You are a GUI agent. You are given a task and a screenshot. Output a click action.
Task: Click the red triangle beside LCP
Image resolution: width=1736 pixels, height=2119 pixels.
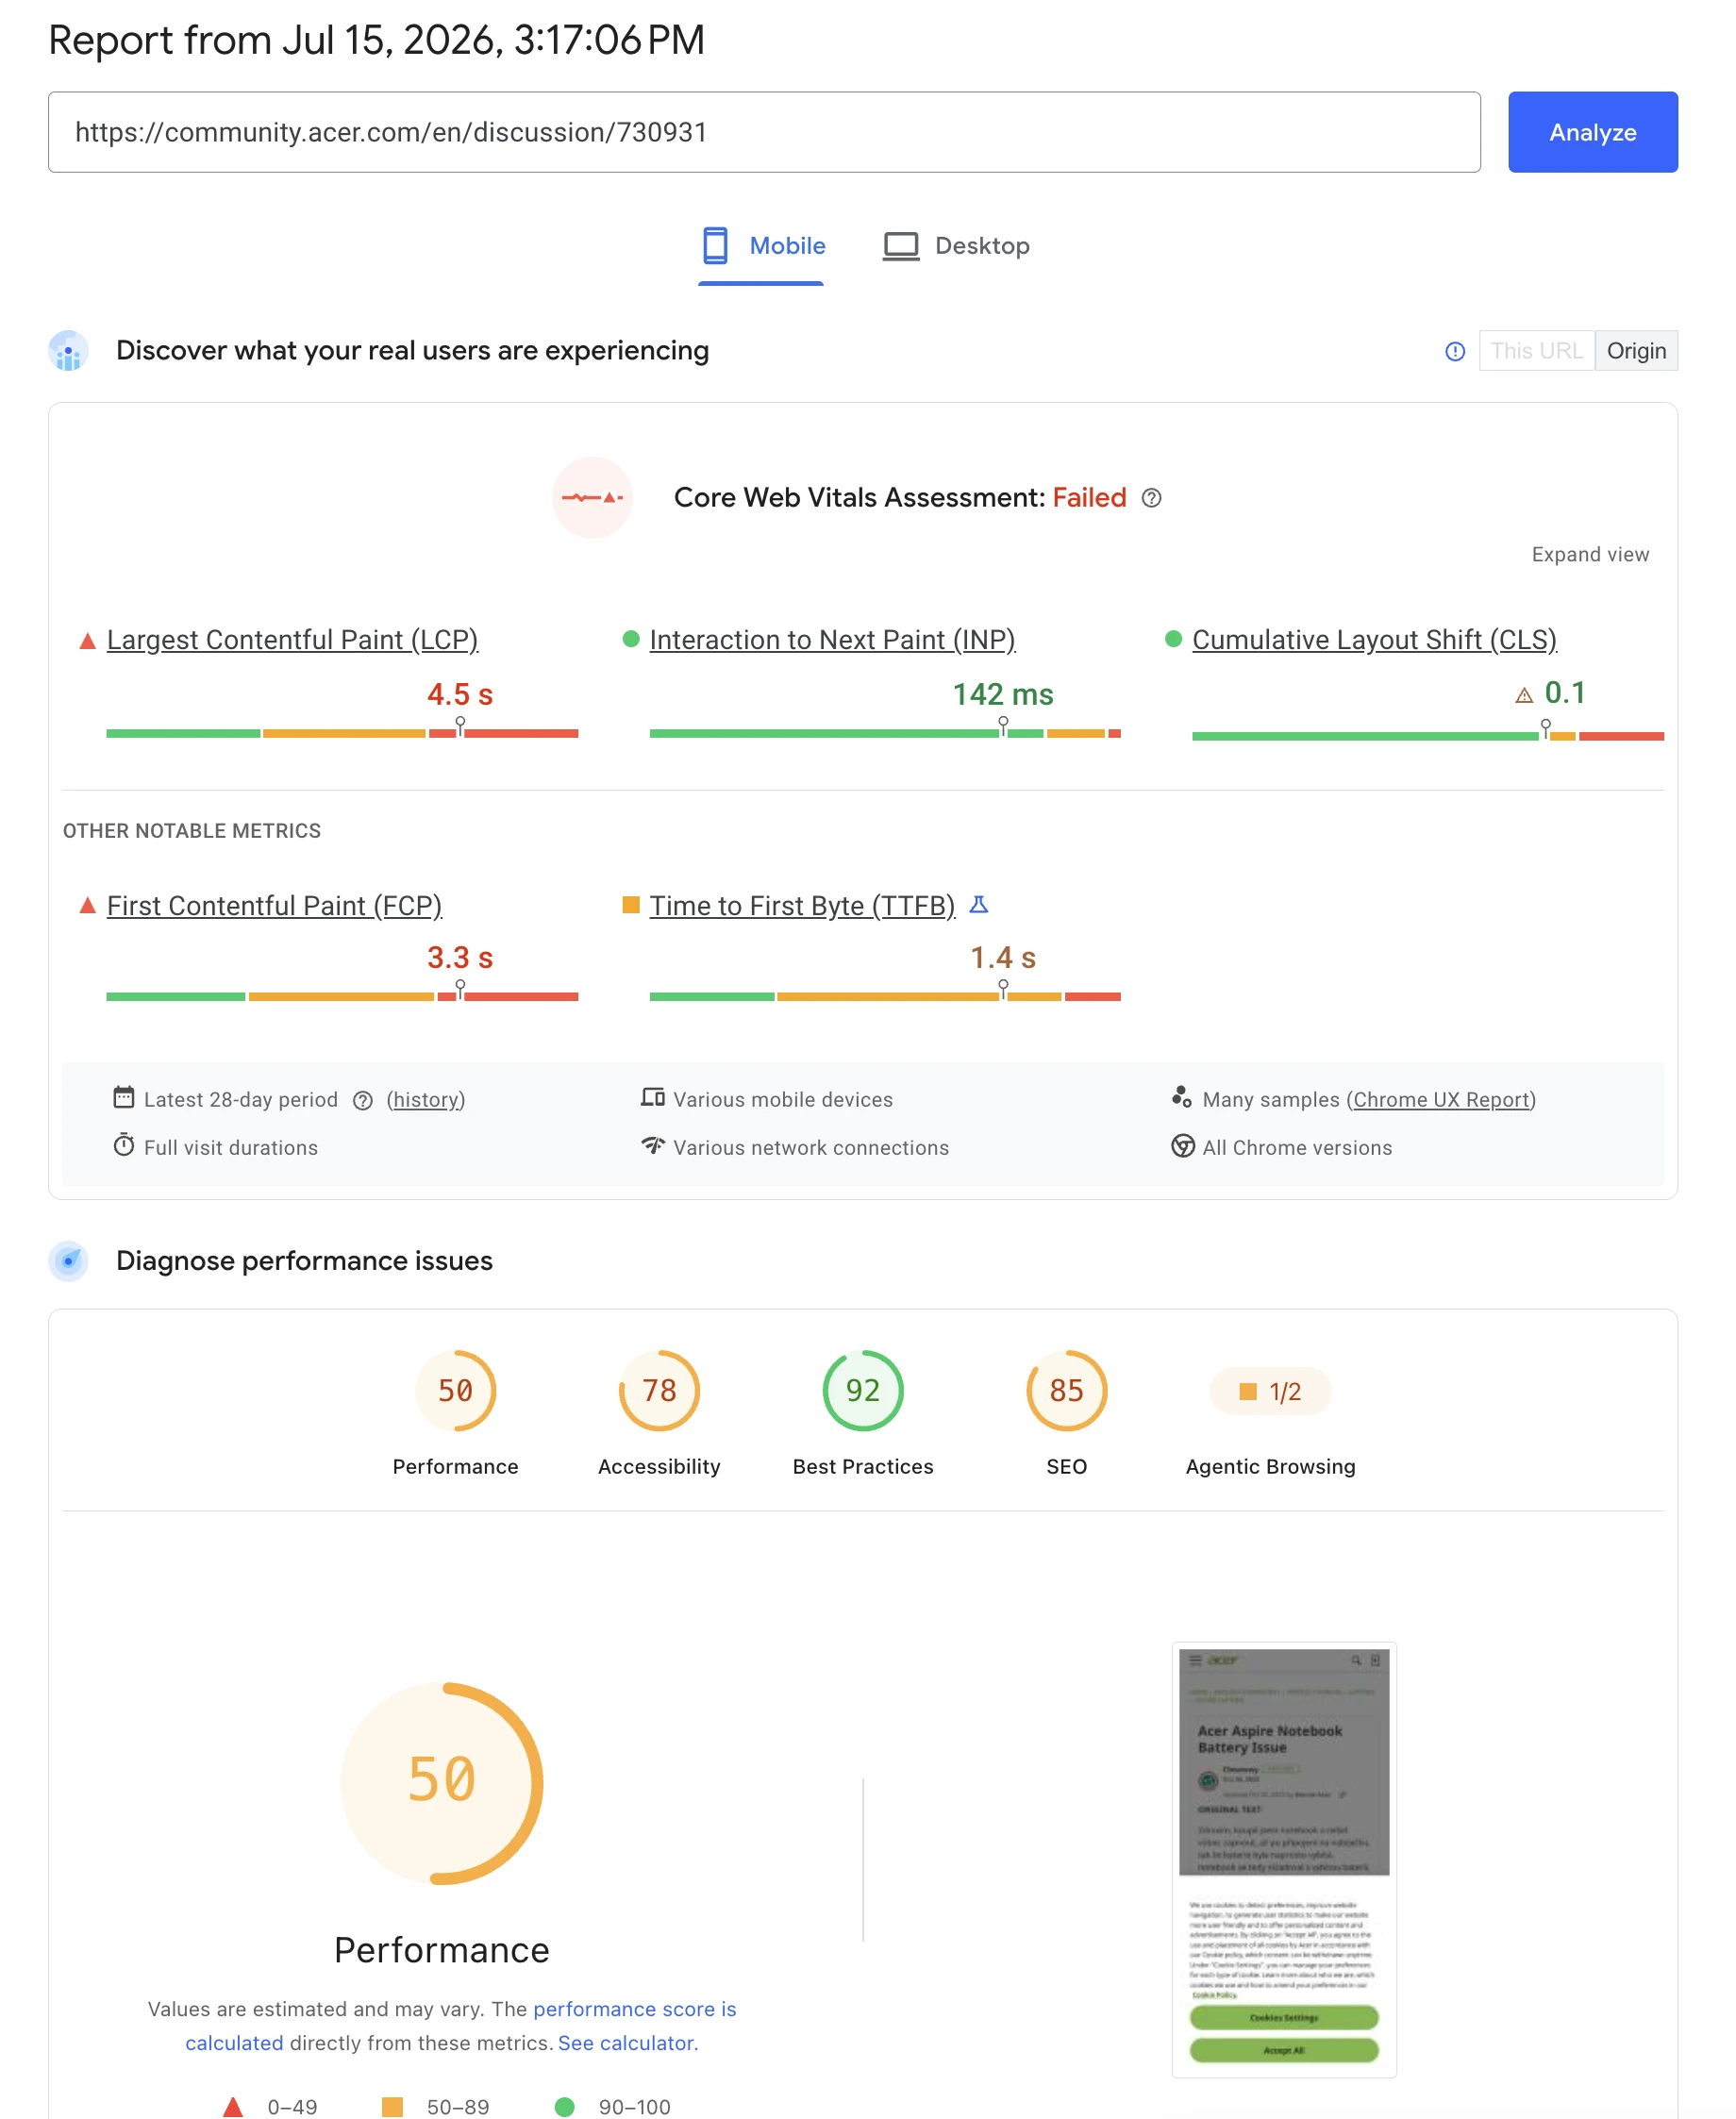[x=87, y=641]
